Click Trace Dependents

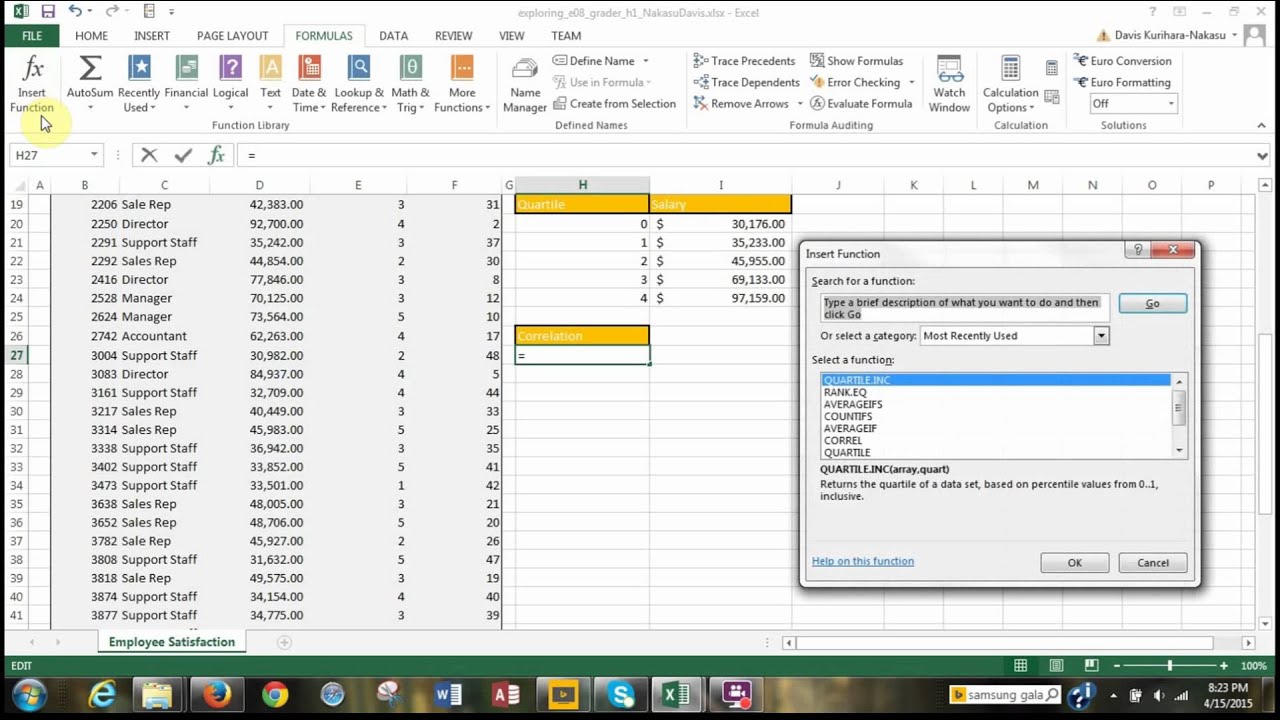(x=746, y=82)
